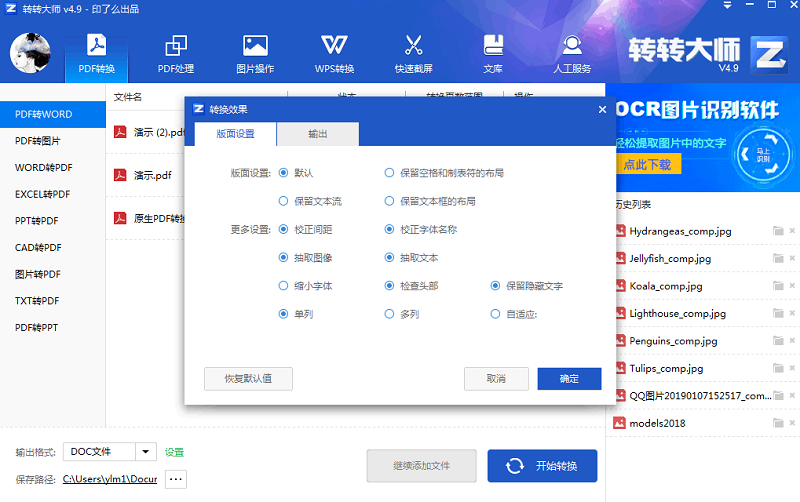The image size is (800, 502).
Task: Click the 恢复默认值 button
Action: (248, 379)
